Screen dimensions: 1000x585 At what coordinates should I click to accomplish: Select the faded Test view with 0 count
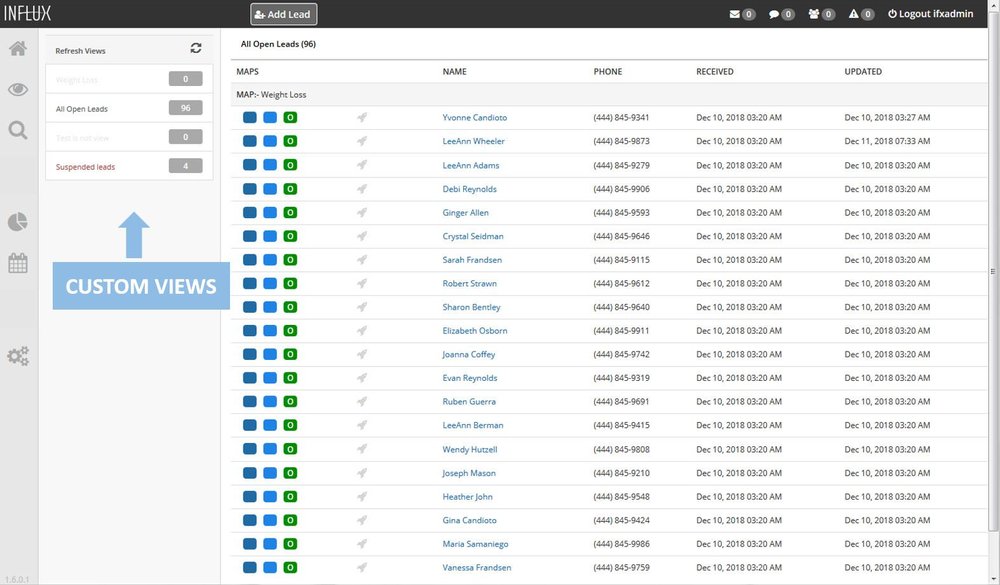129,138
